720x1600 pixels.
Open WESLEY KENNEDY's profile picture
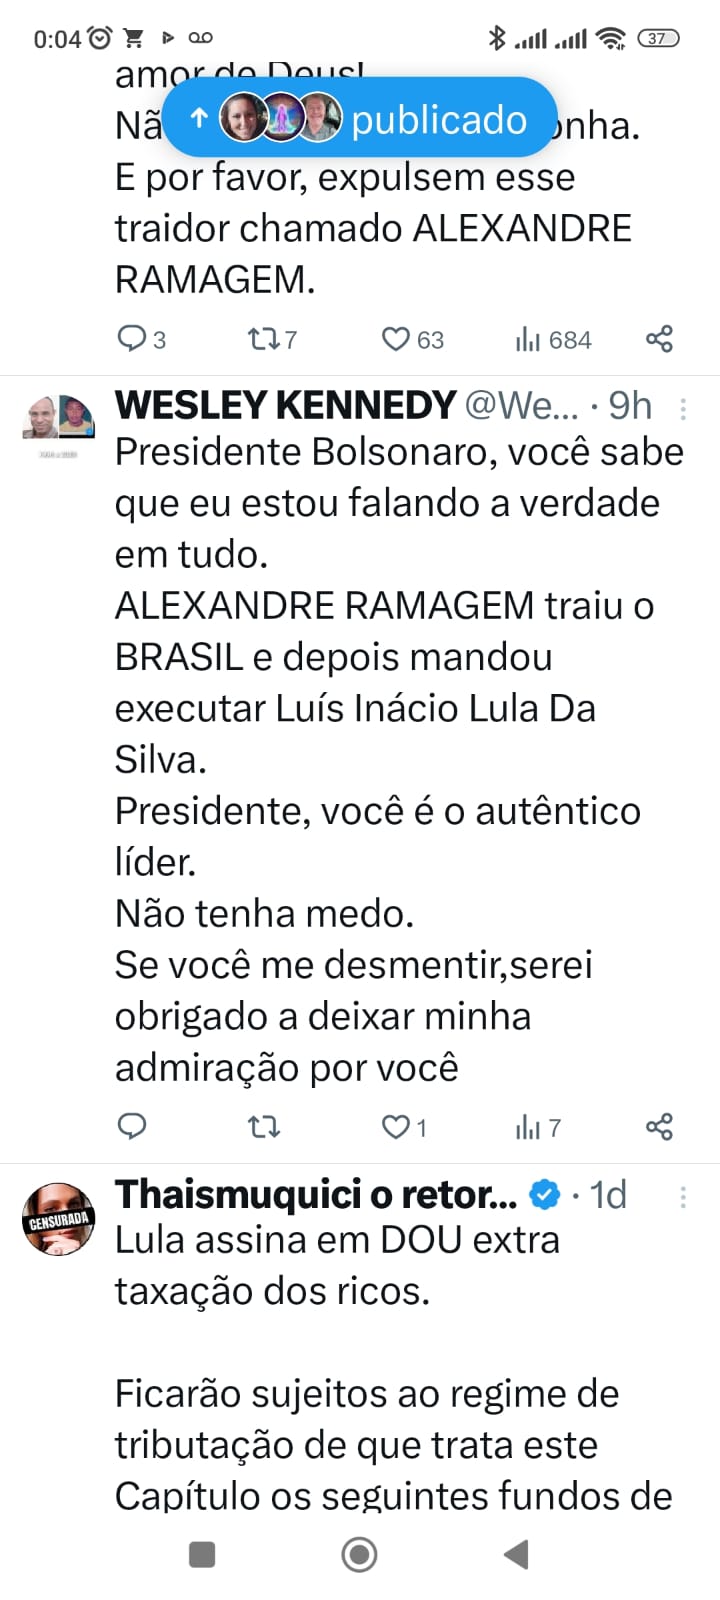pyautogui.click(x=59, y=417)
